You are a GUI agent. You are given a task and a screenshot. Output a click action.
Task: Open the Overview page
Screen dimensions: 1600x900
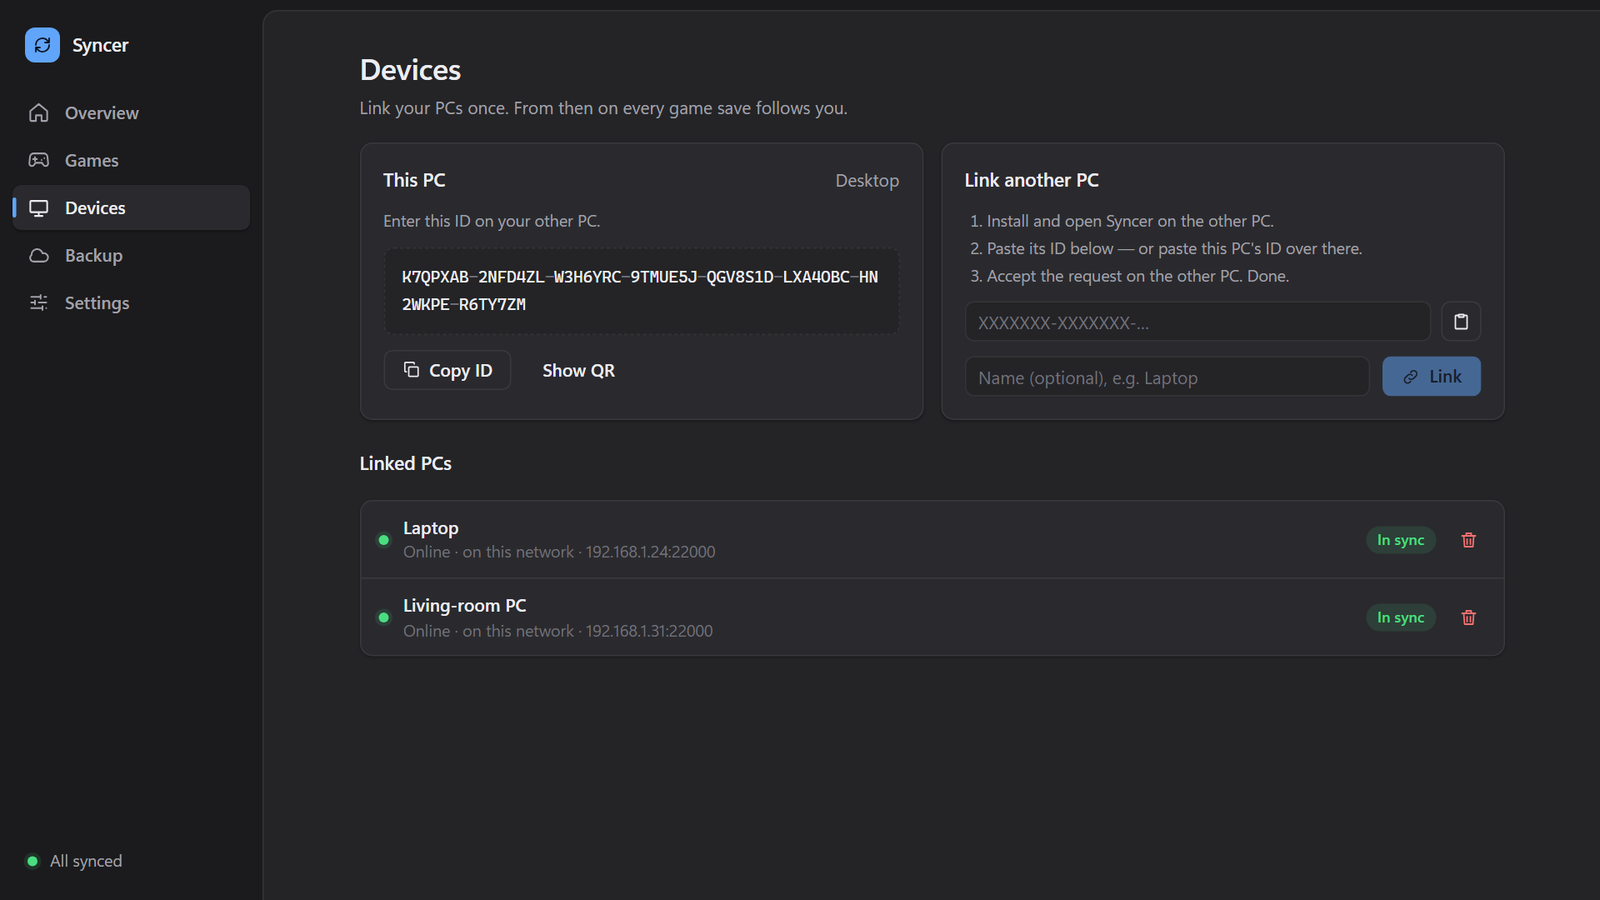point(131,113)
